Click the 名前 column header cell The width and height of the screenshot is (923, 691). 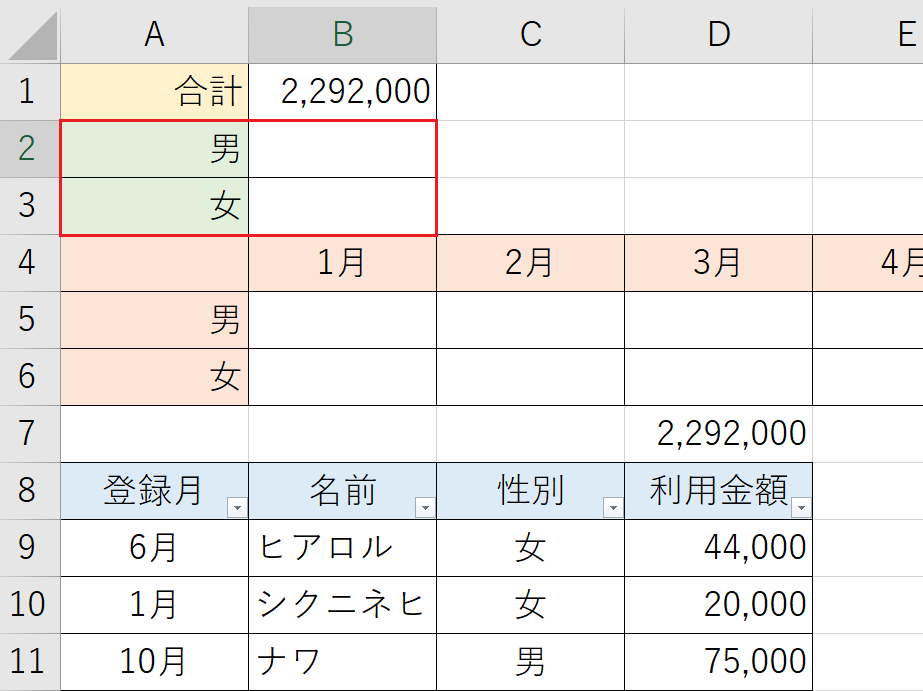pos(343,491)
